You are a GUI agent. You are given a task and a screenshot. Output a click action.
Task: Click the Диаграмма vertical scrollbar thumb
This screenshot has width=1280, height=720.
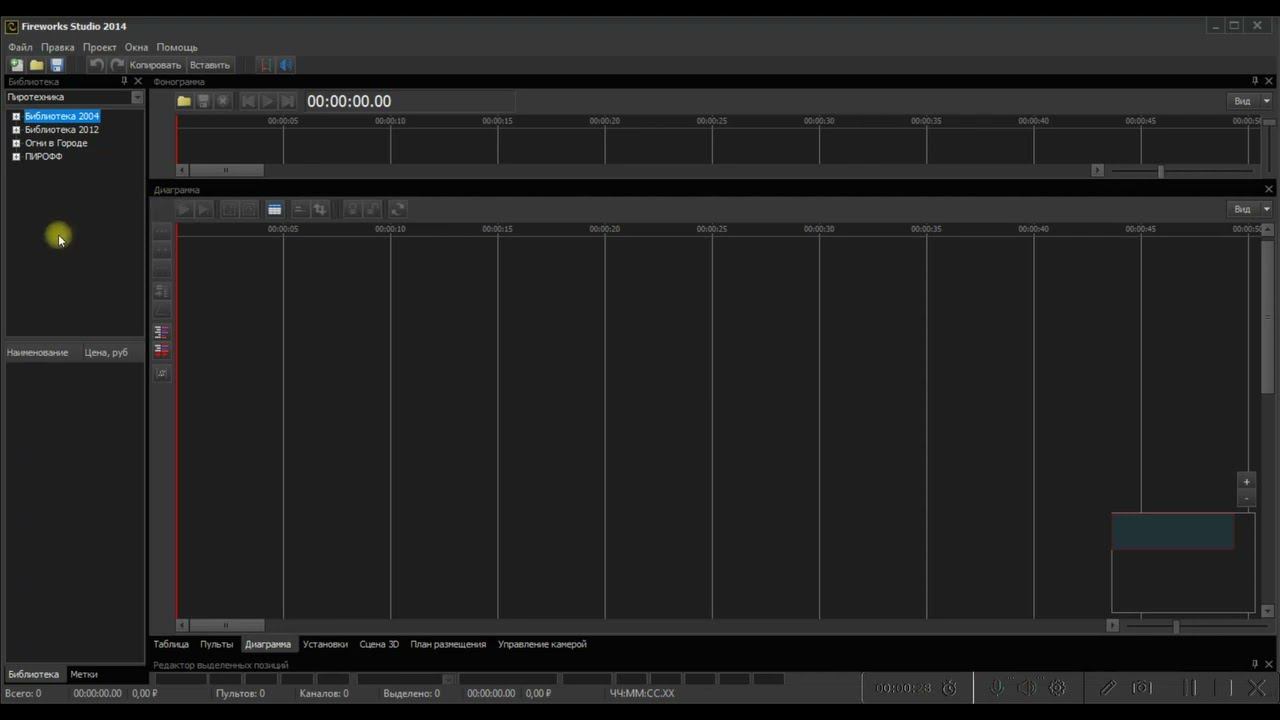coord(1268,315)
